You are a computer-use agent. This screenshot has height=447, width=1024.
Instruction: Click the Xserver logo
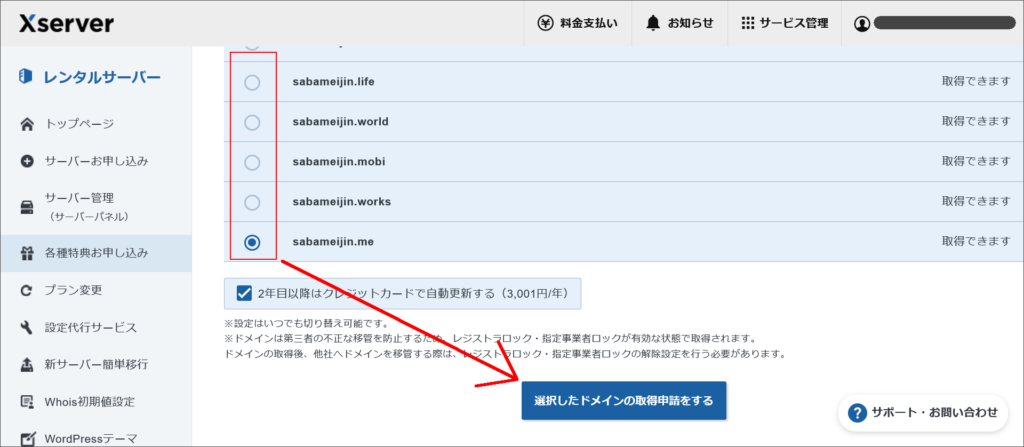[67, 24]
